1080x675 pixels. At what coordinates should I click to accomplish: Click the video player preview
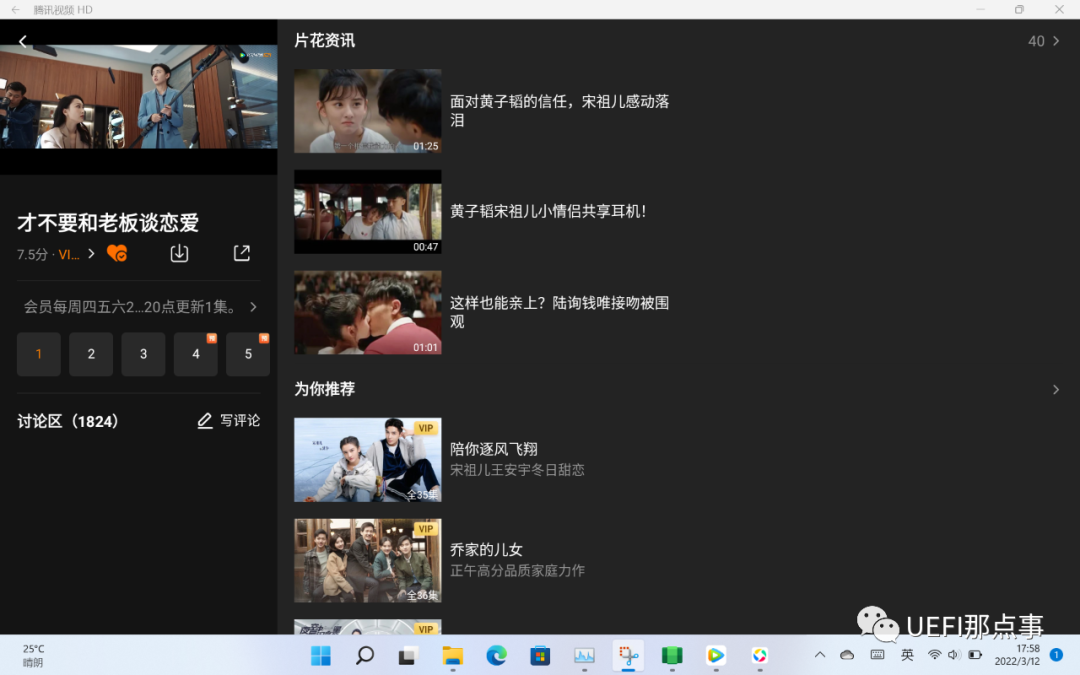[x=138, y=96]
